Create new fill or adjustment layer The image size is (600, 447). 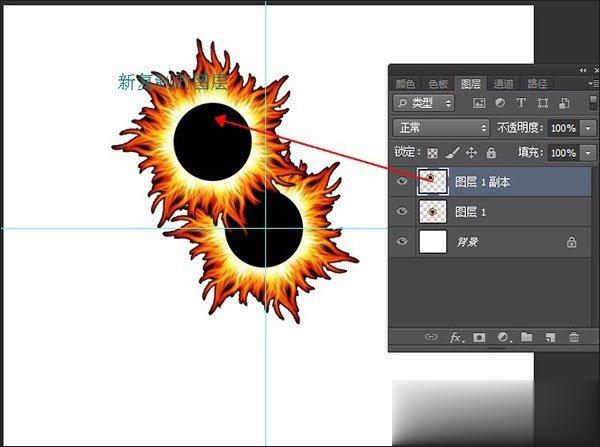pos(504,337)
